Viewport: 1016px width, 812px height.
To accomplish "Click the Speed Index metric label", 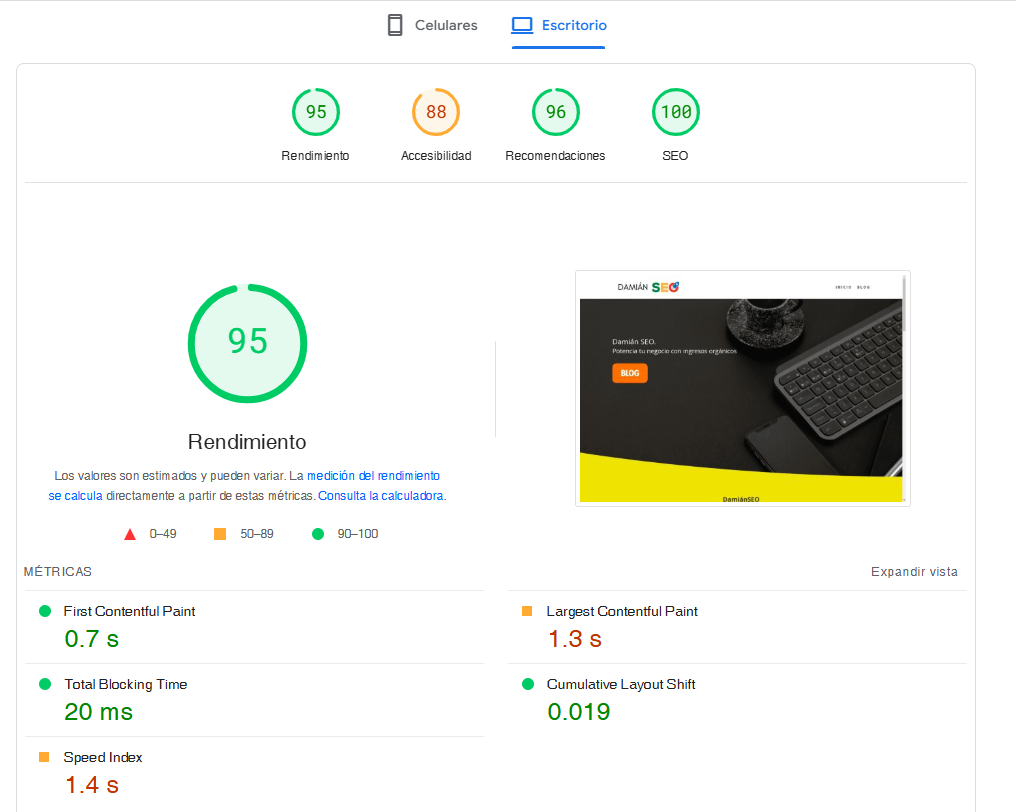I will (102, 757).
